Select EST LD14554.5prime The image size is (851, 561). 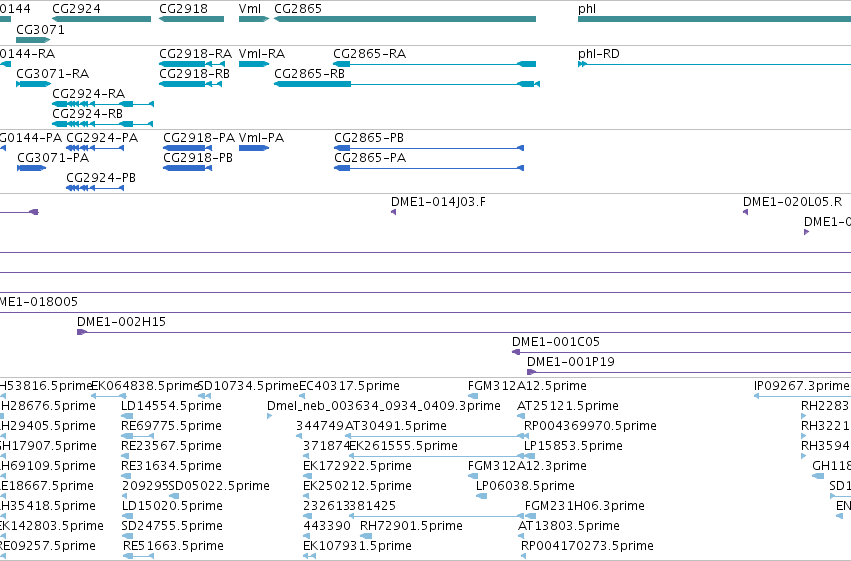click(x=127, y=417)
